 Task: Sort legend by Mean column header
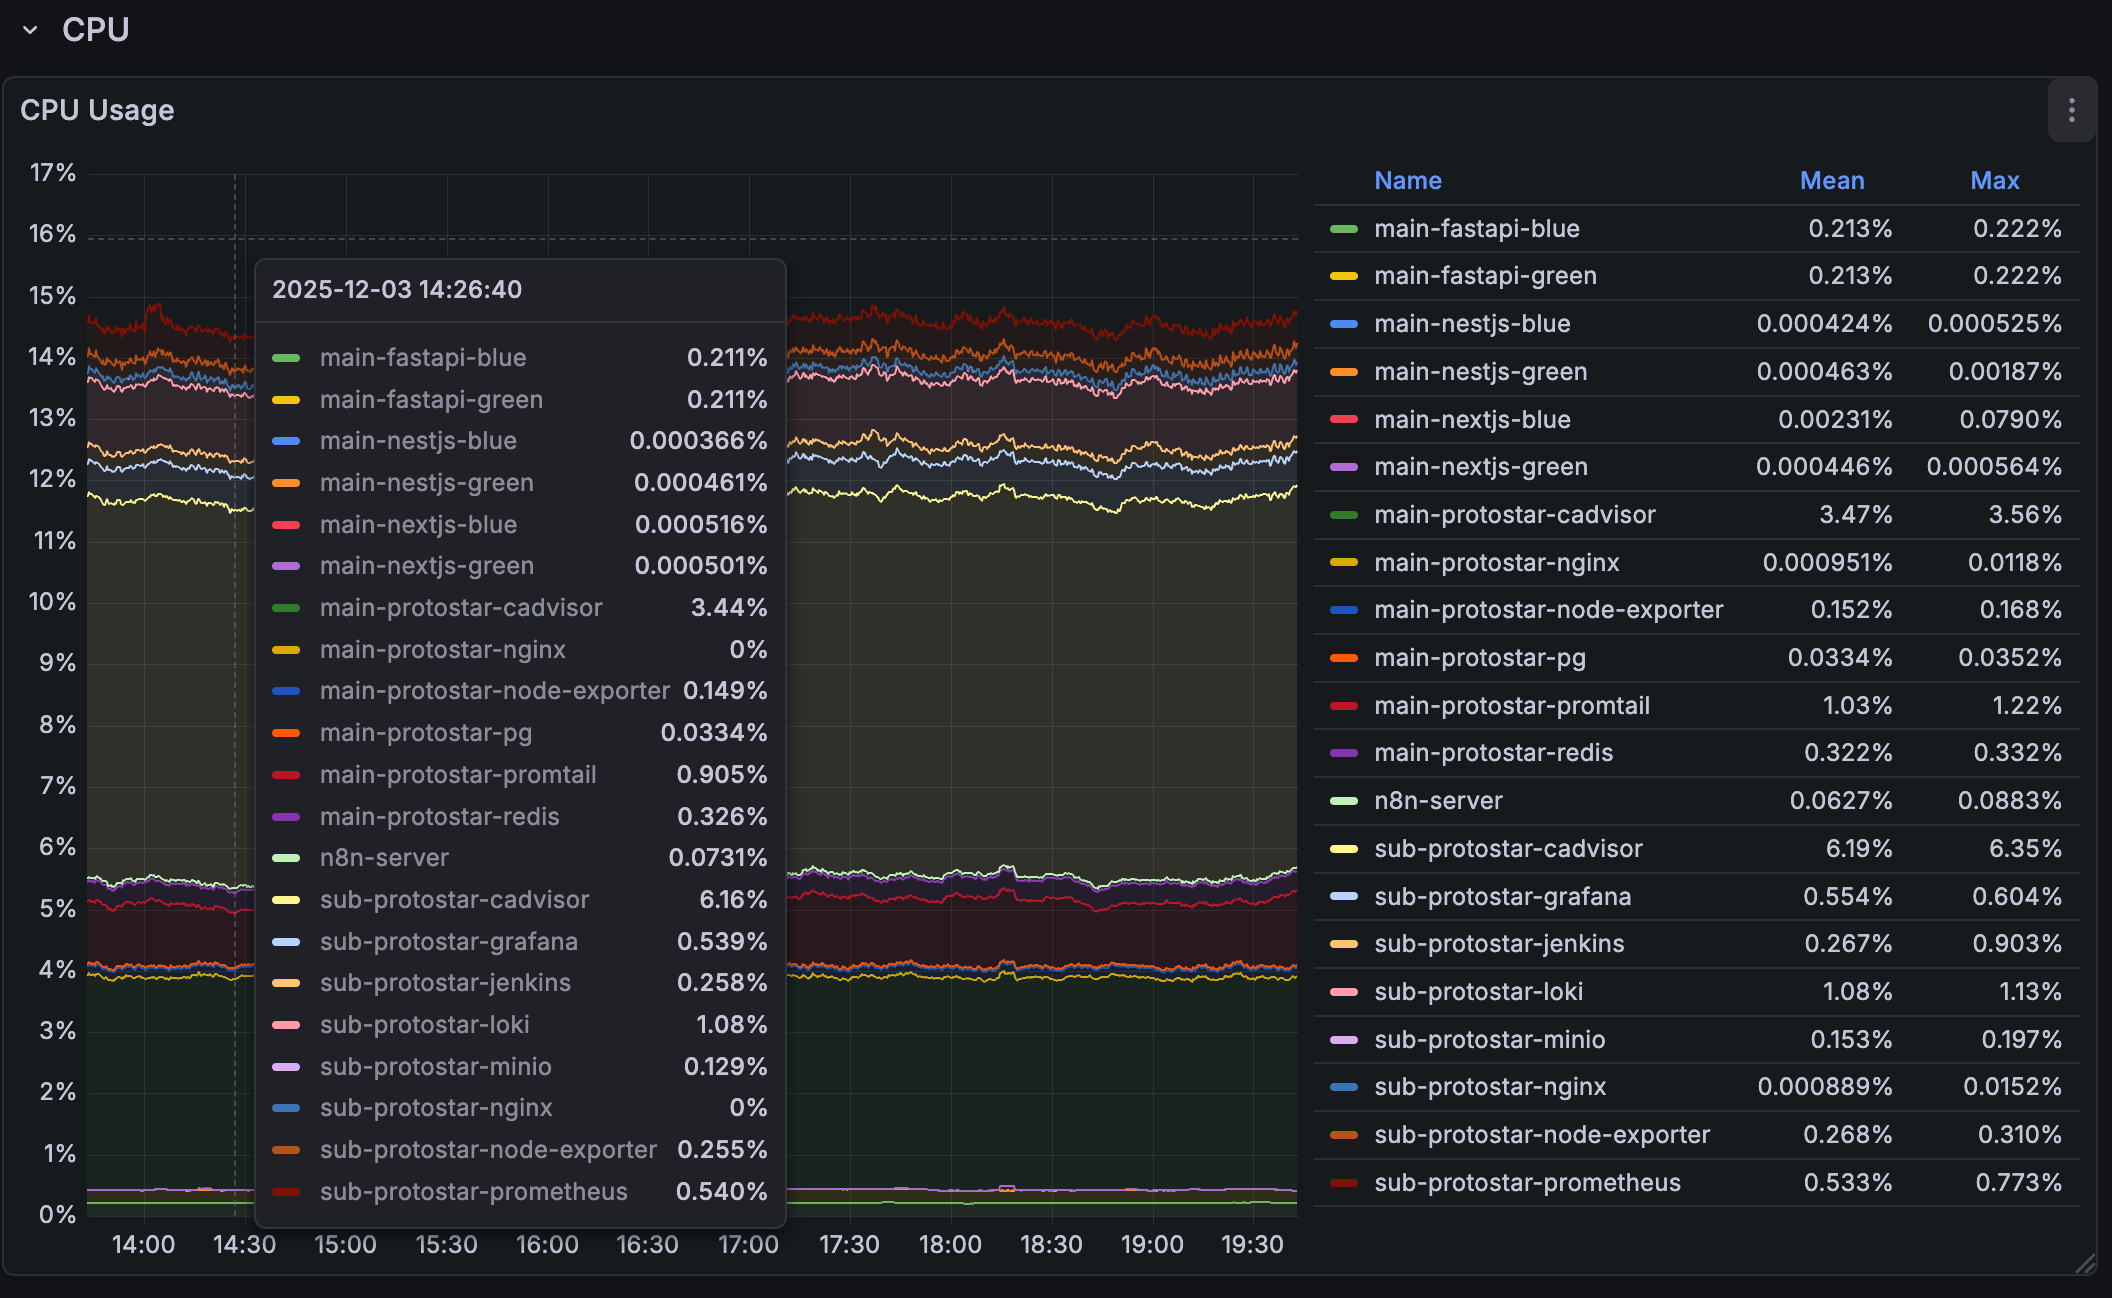pyautogui.click(x=1831, y=181)
